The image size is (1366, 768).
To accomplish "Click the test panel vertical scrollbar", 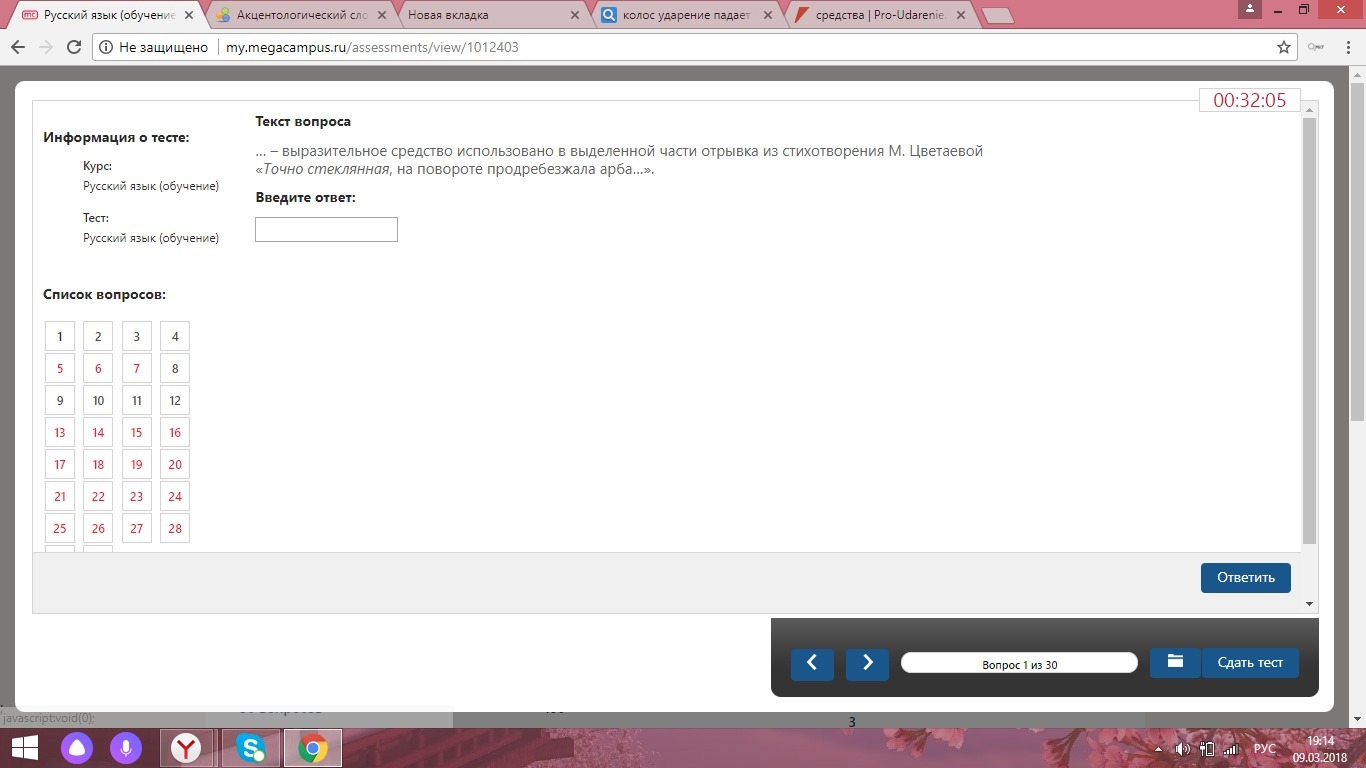I will coord(1310,331).
